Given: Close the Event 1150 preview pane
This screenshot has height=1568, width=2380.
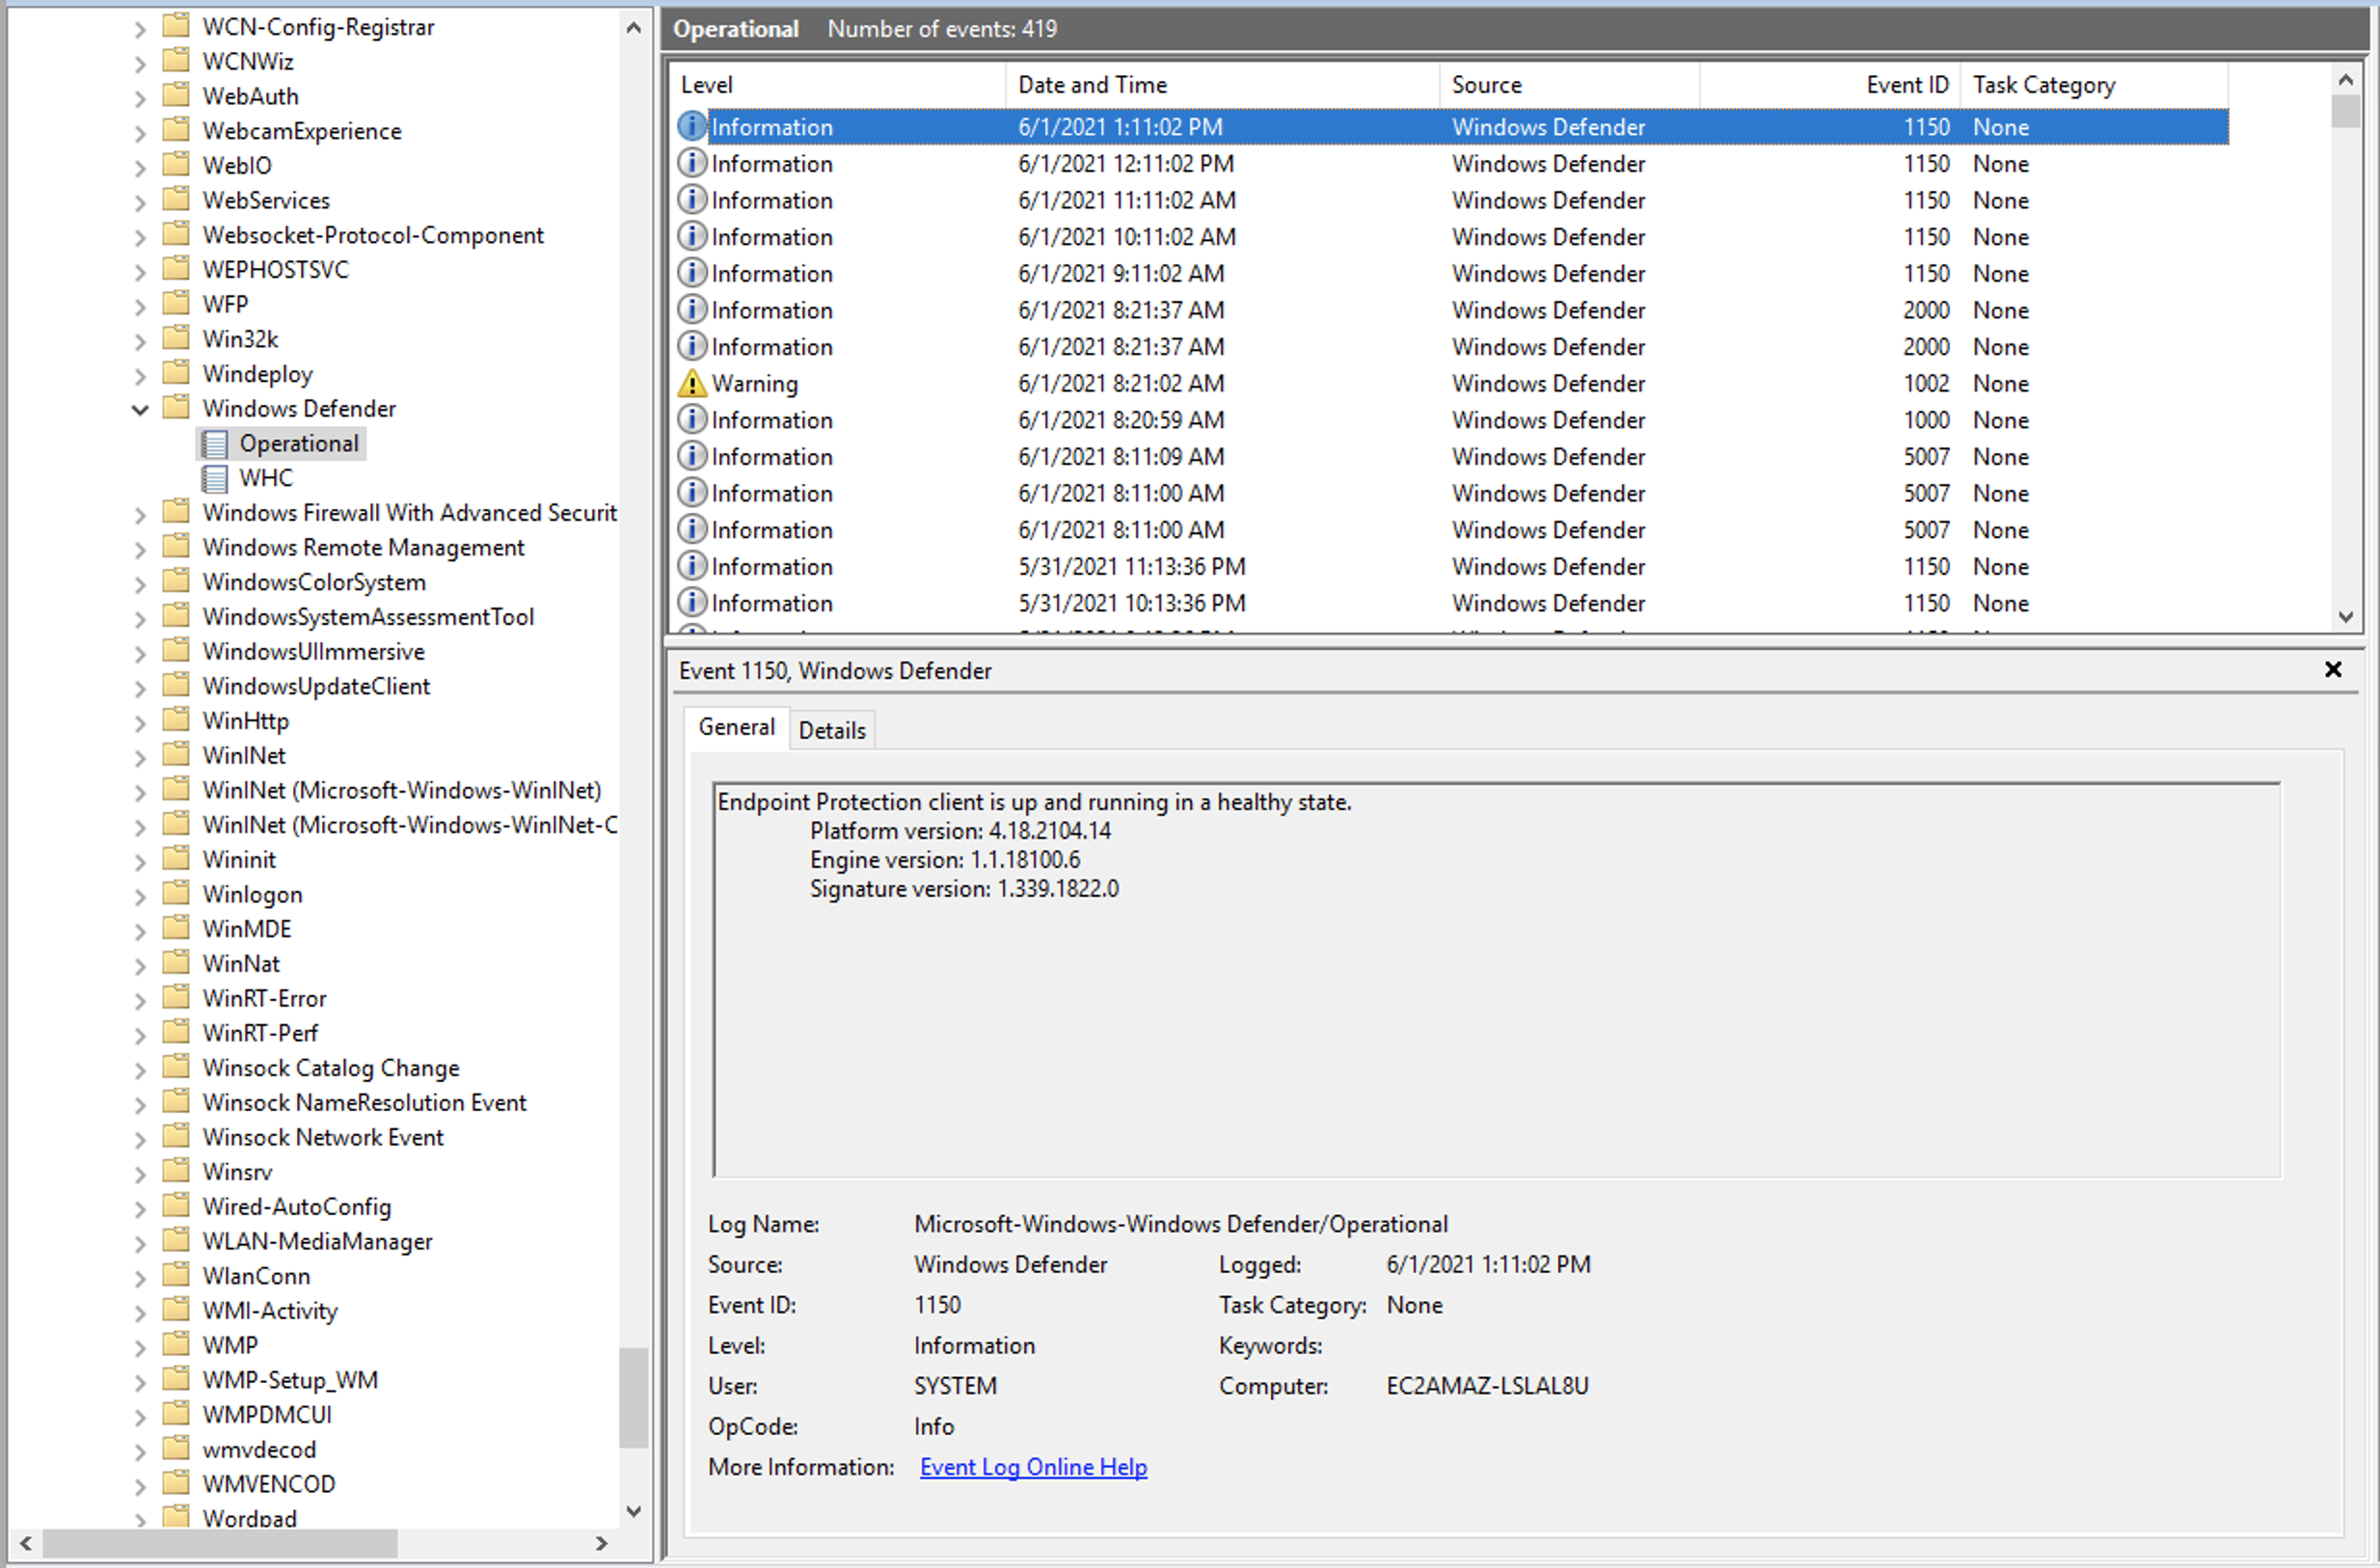Looking at the screenshot, I should [x=2334, y=670].
